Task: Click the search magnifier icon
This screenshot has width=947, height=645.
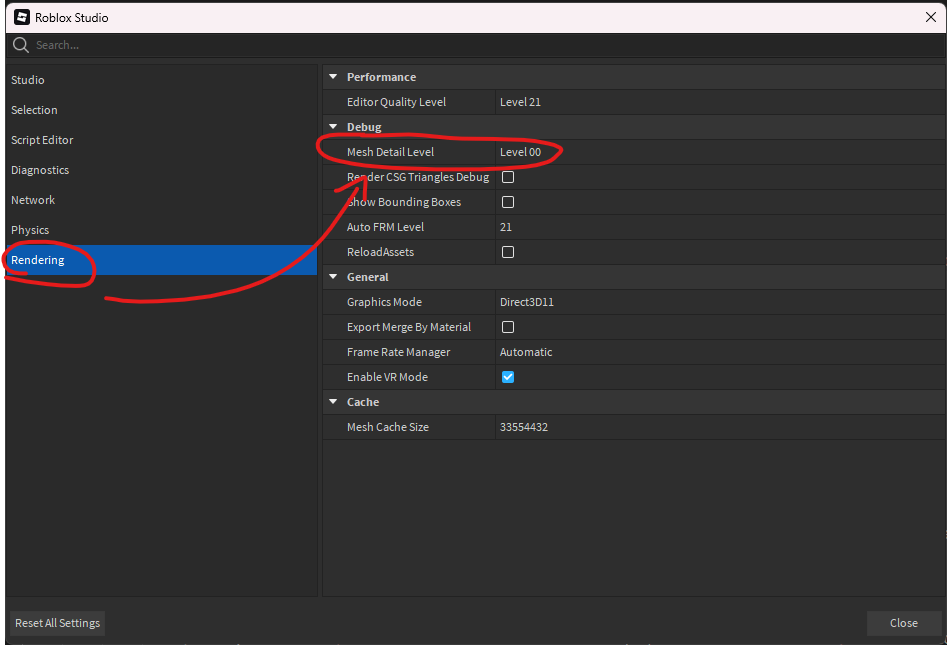Action: coord(21,45)
